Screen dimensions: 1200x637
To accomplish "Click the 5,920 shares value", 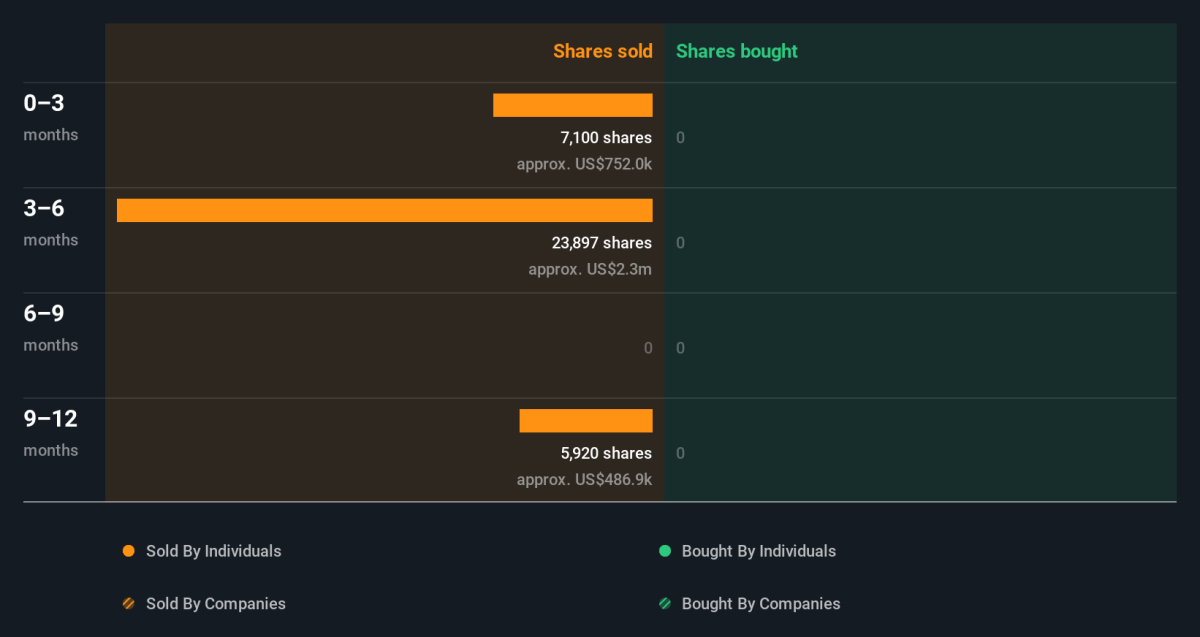I will (x=606, y=454).
